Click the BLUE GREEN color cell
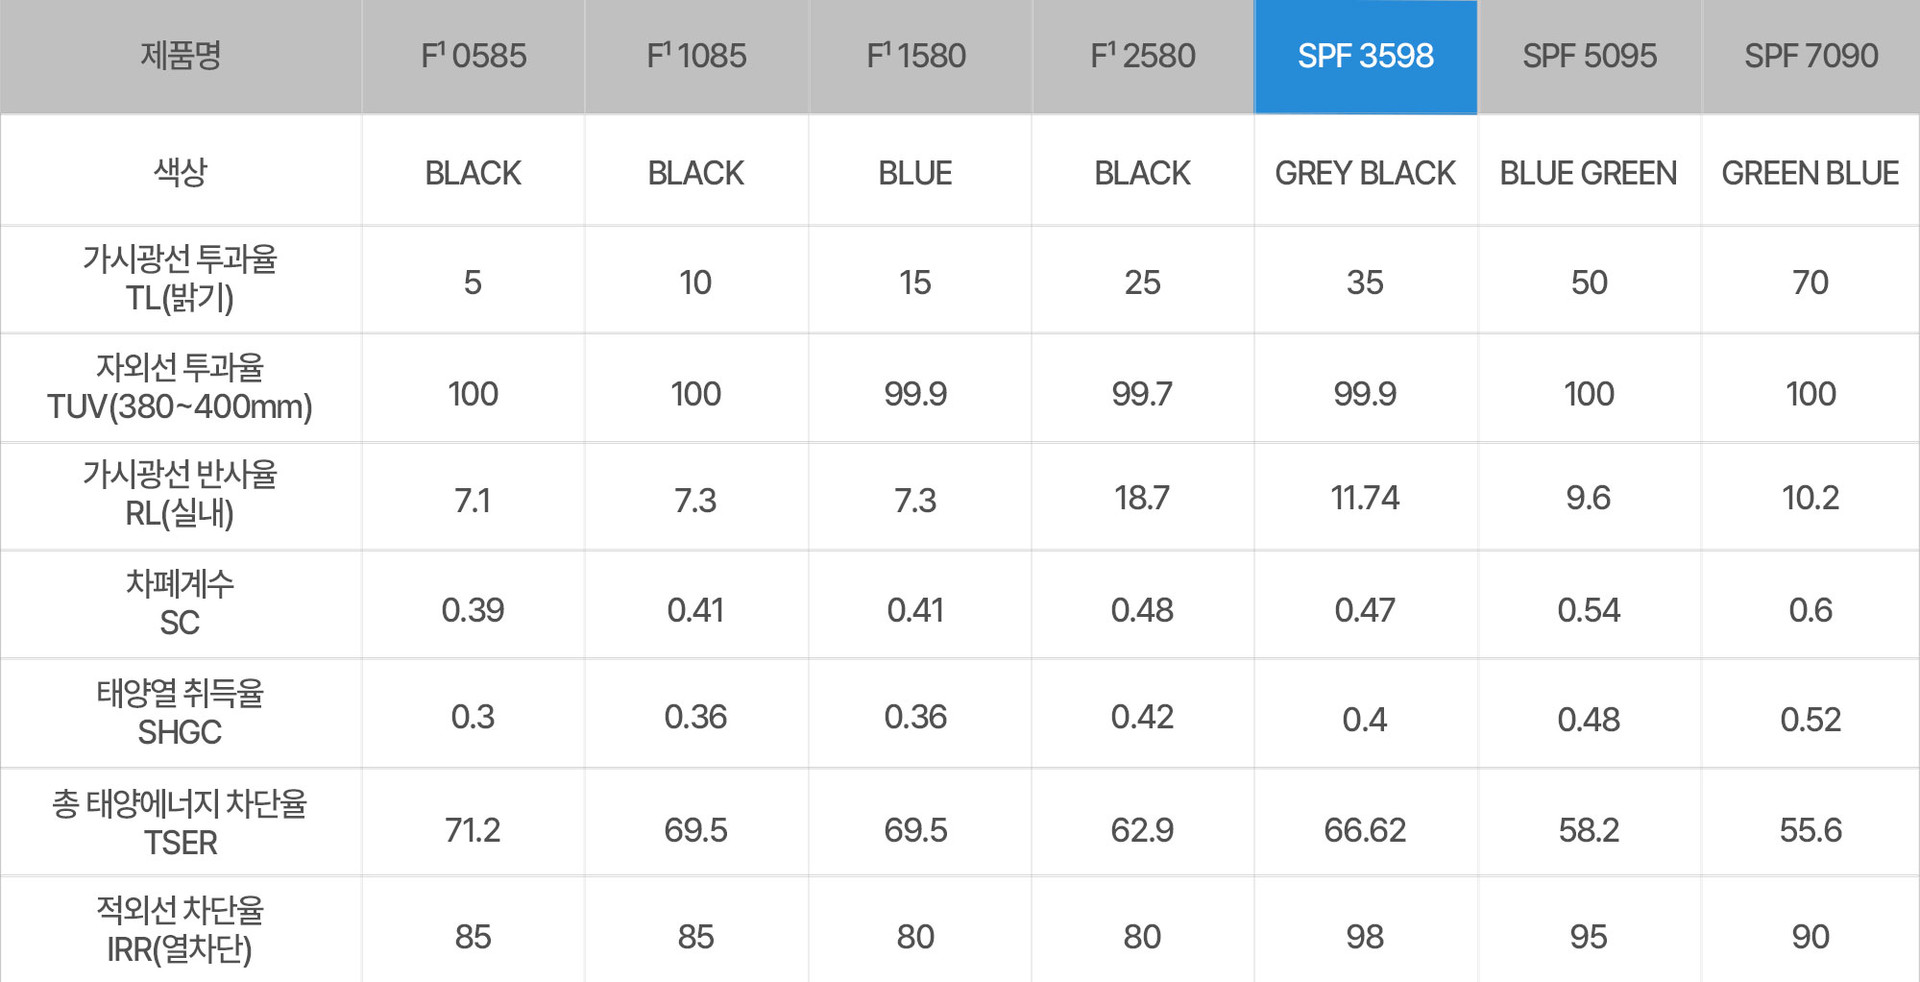This screenshot has width=1920, height=982. point(1589,172)
